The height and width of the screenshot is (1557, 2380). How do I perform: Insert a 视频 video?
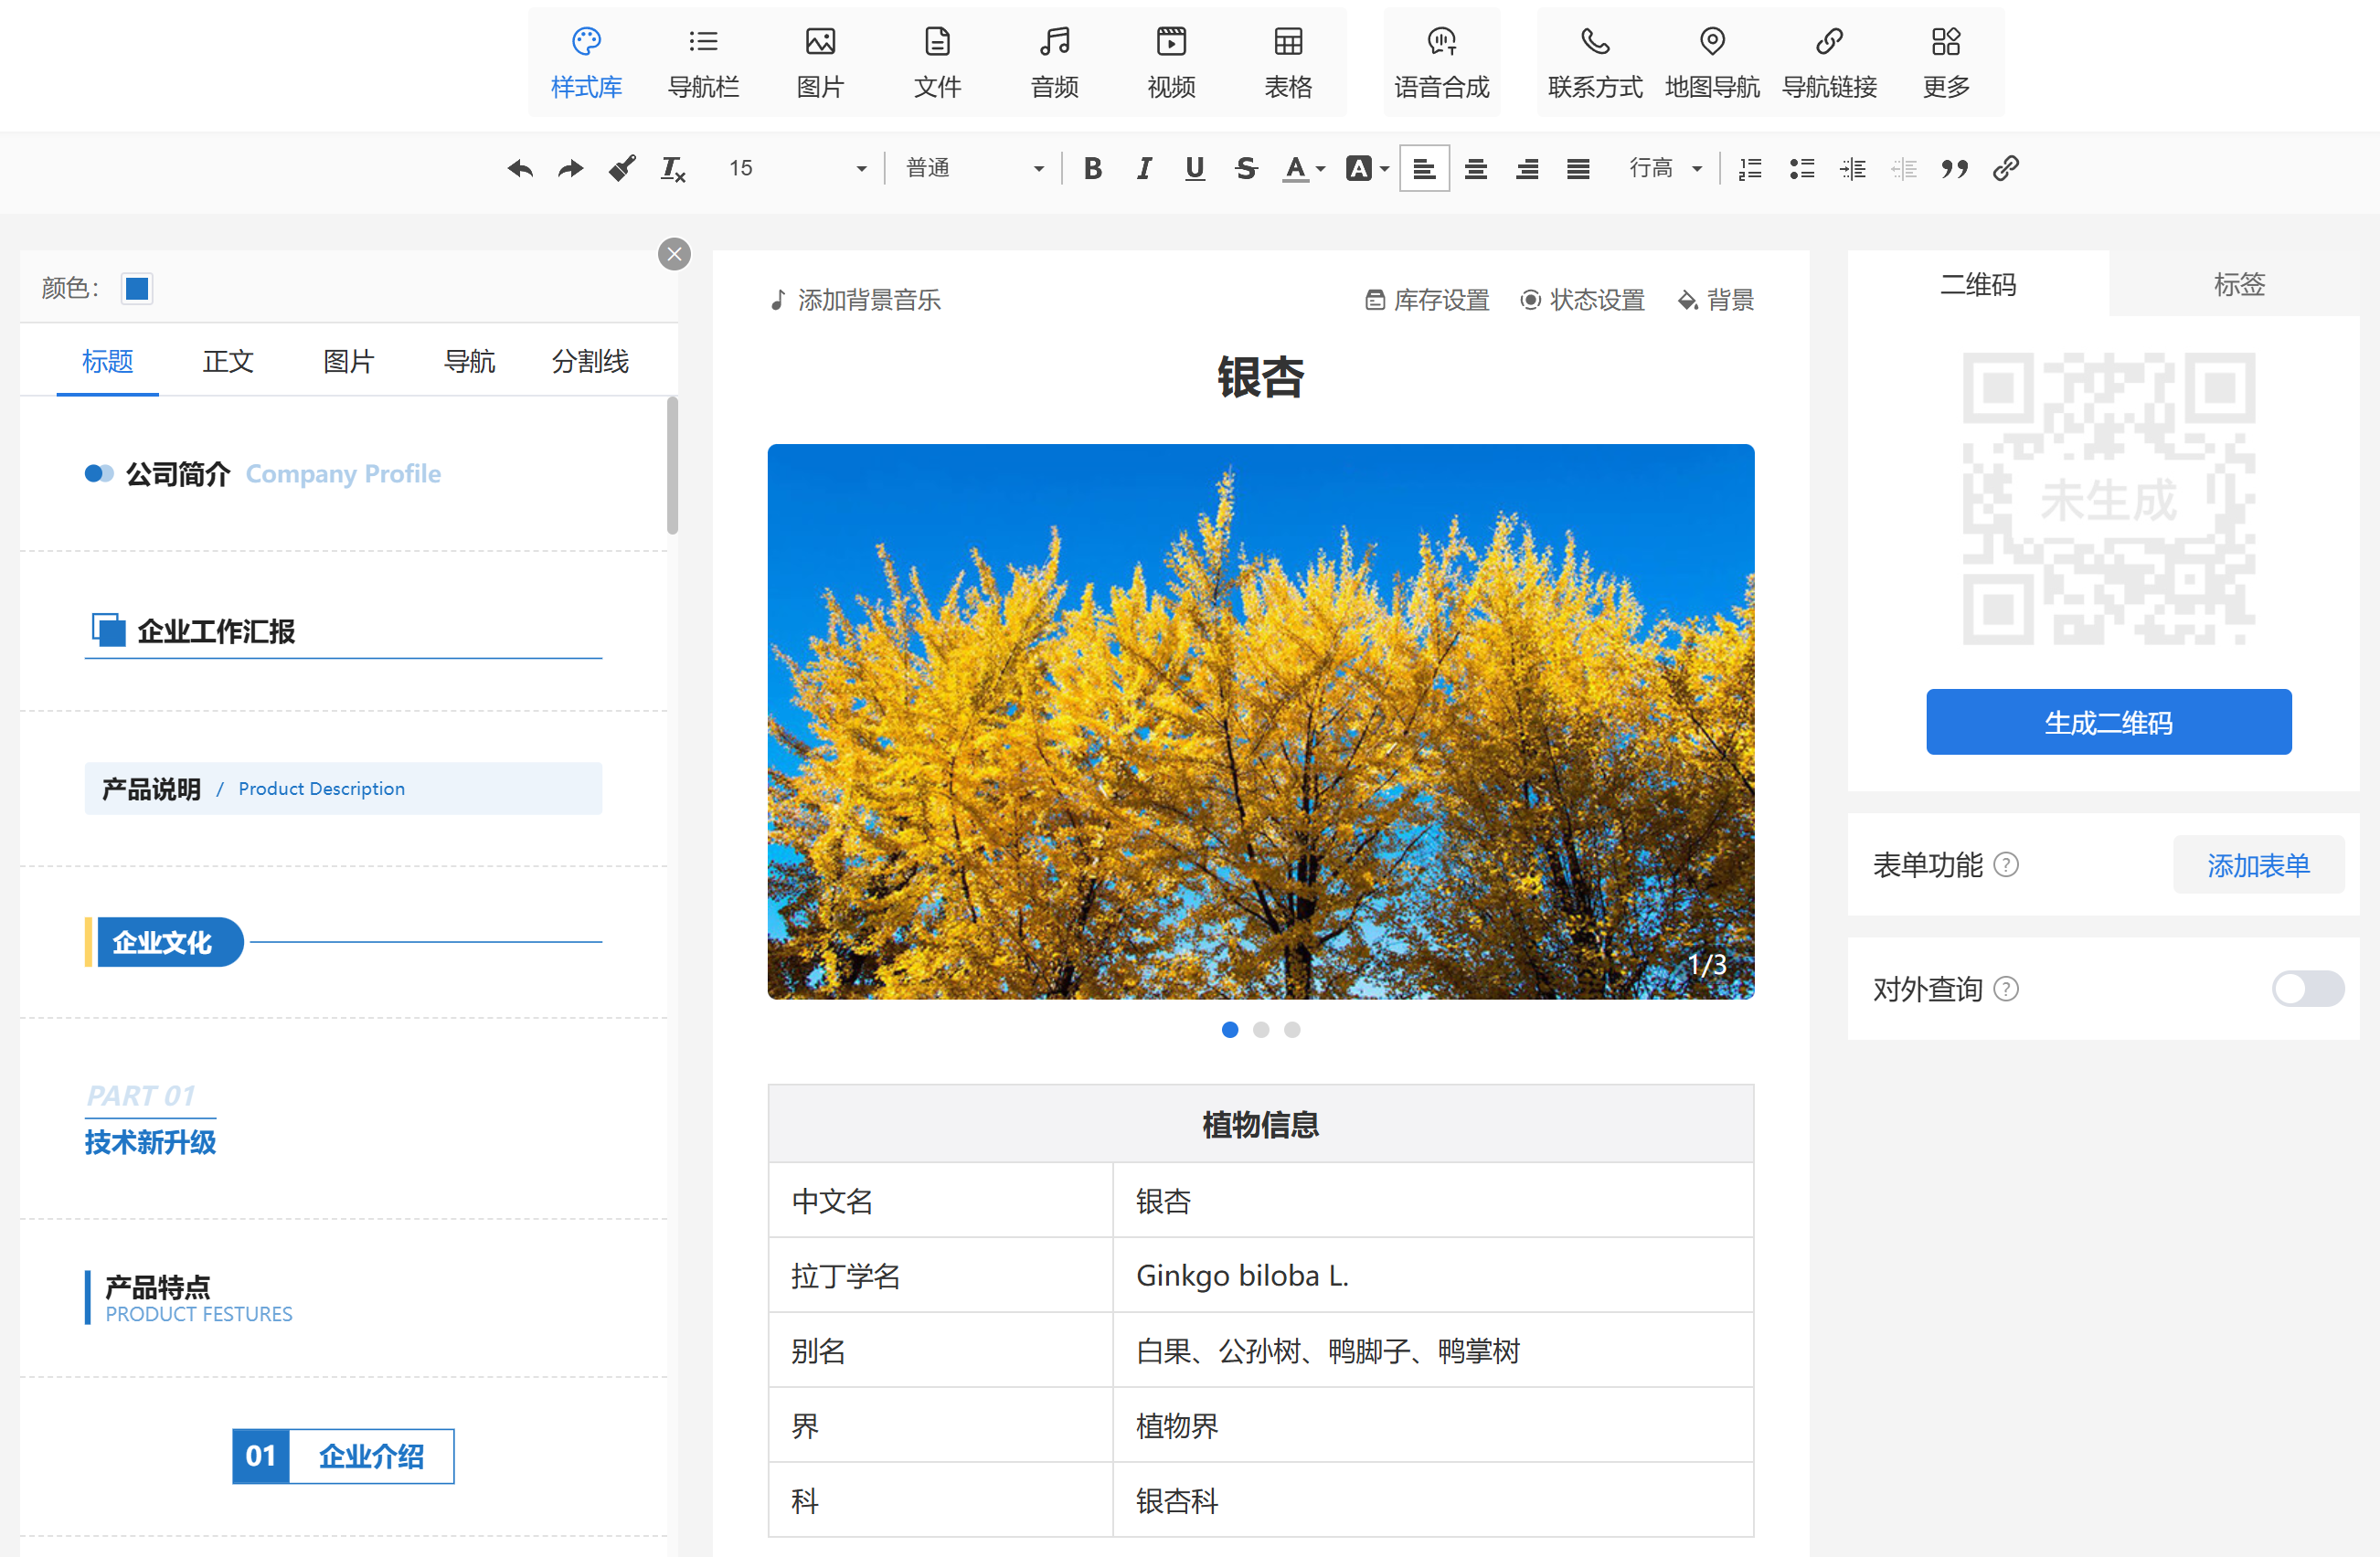[x=1171, y=63]
